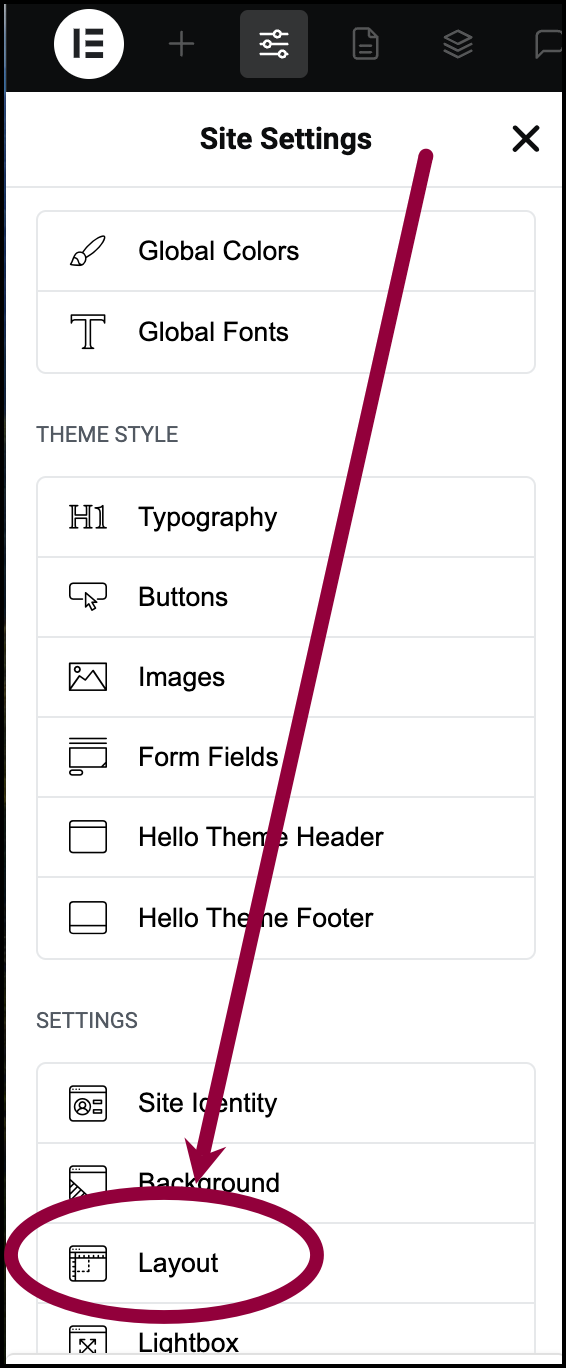Screen dimensions: 566x1368
Task: Open Hello Theme Footer settings
Action: tap(286, 918)
